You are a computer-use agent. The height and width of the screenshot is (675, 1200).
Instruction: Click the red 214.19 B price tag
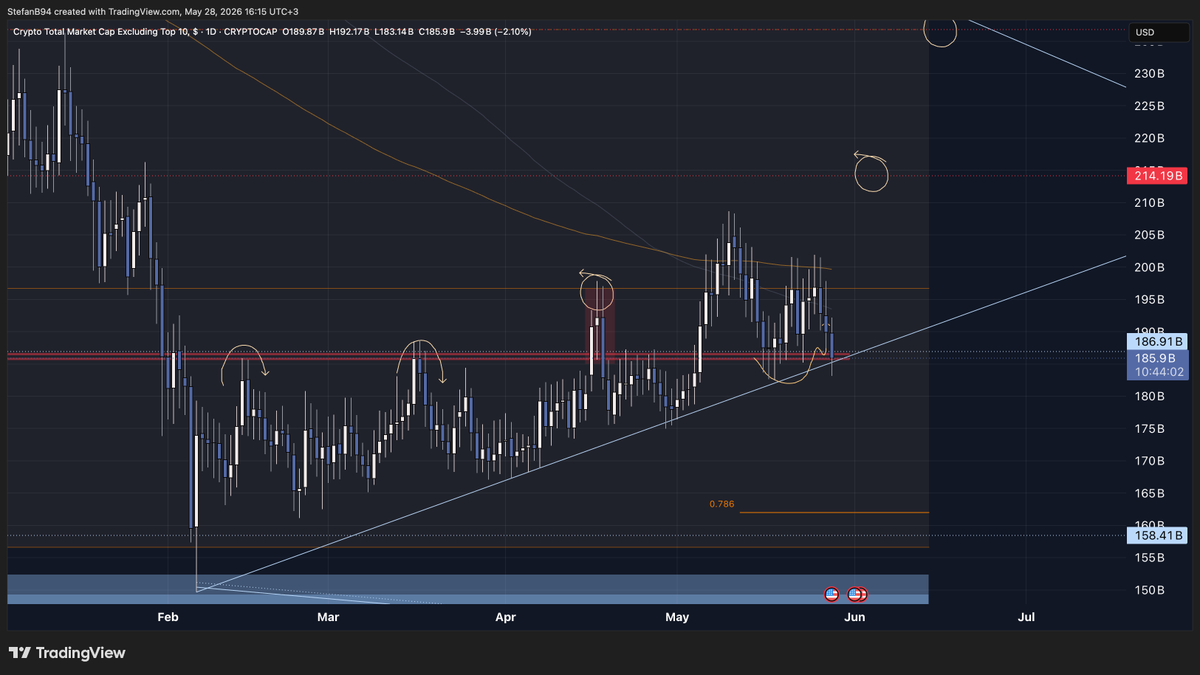coord(1157,176)
